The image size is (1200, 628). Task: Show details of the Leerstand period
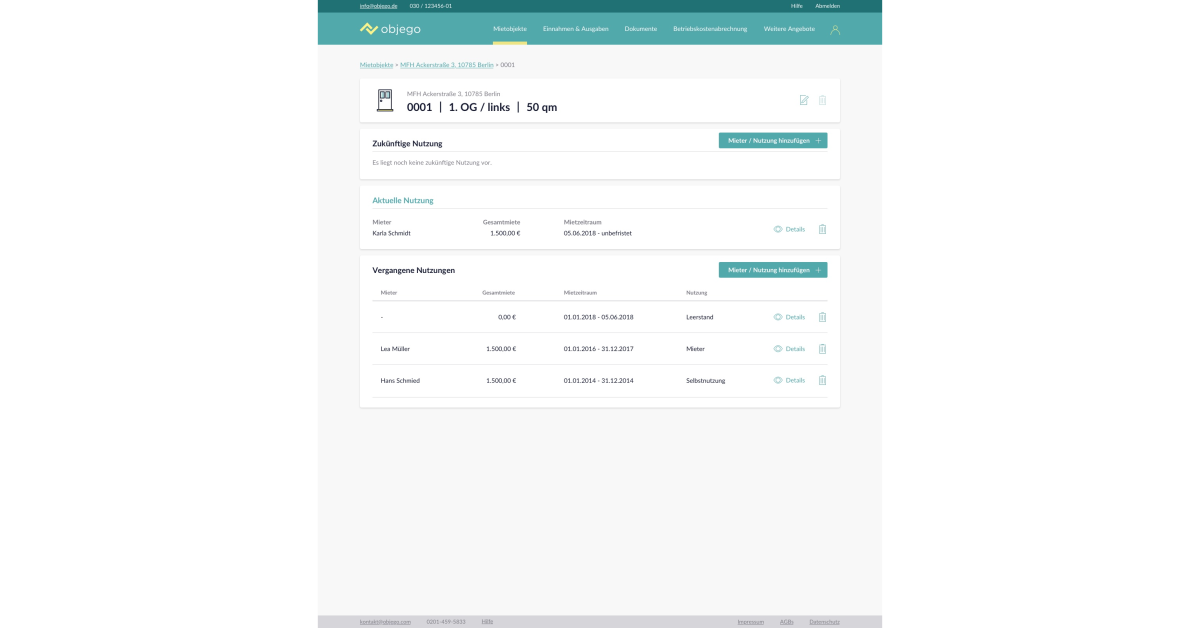(x=789, y=317)
